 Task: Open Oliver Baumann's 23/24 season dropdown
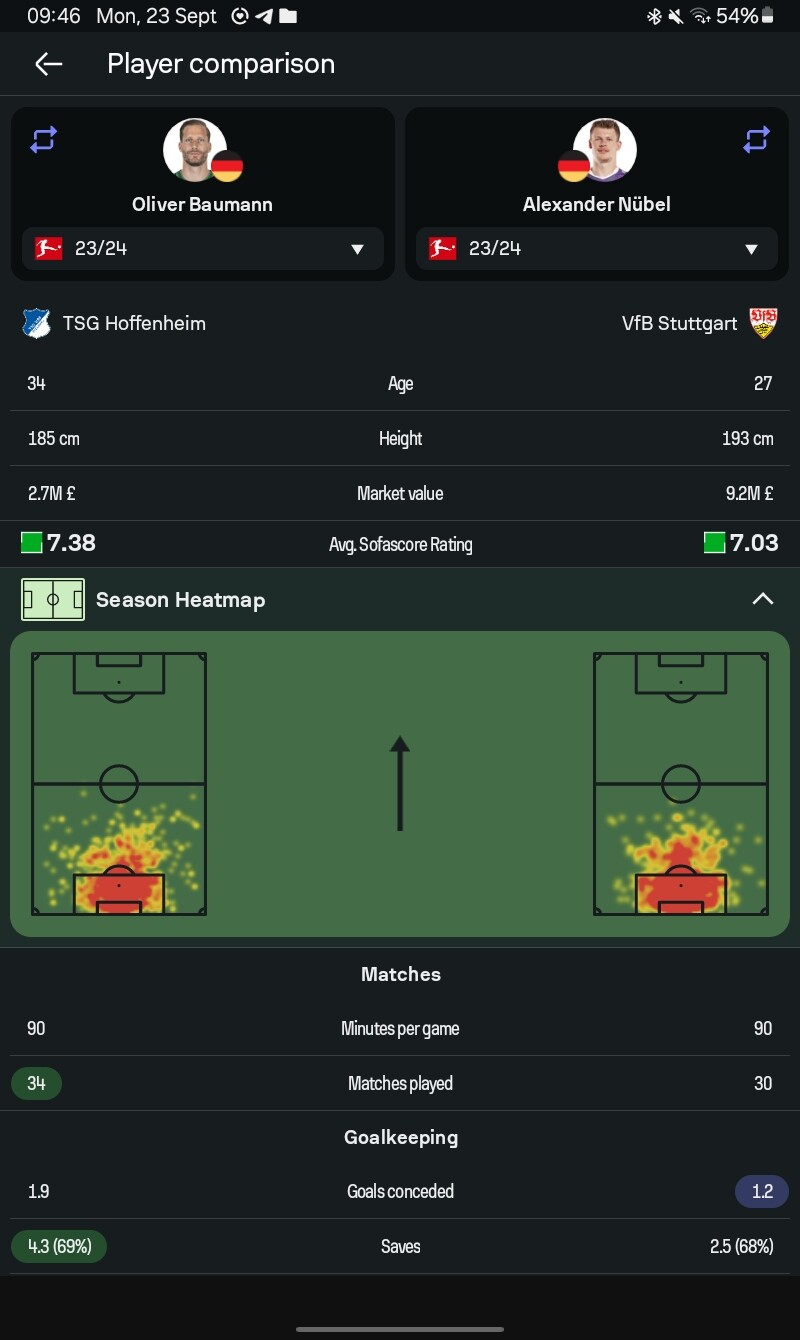click(x=203, y=248)
